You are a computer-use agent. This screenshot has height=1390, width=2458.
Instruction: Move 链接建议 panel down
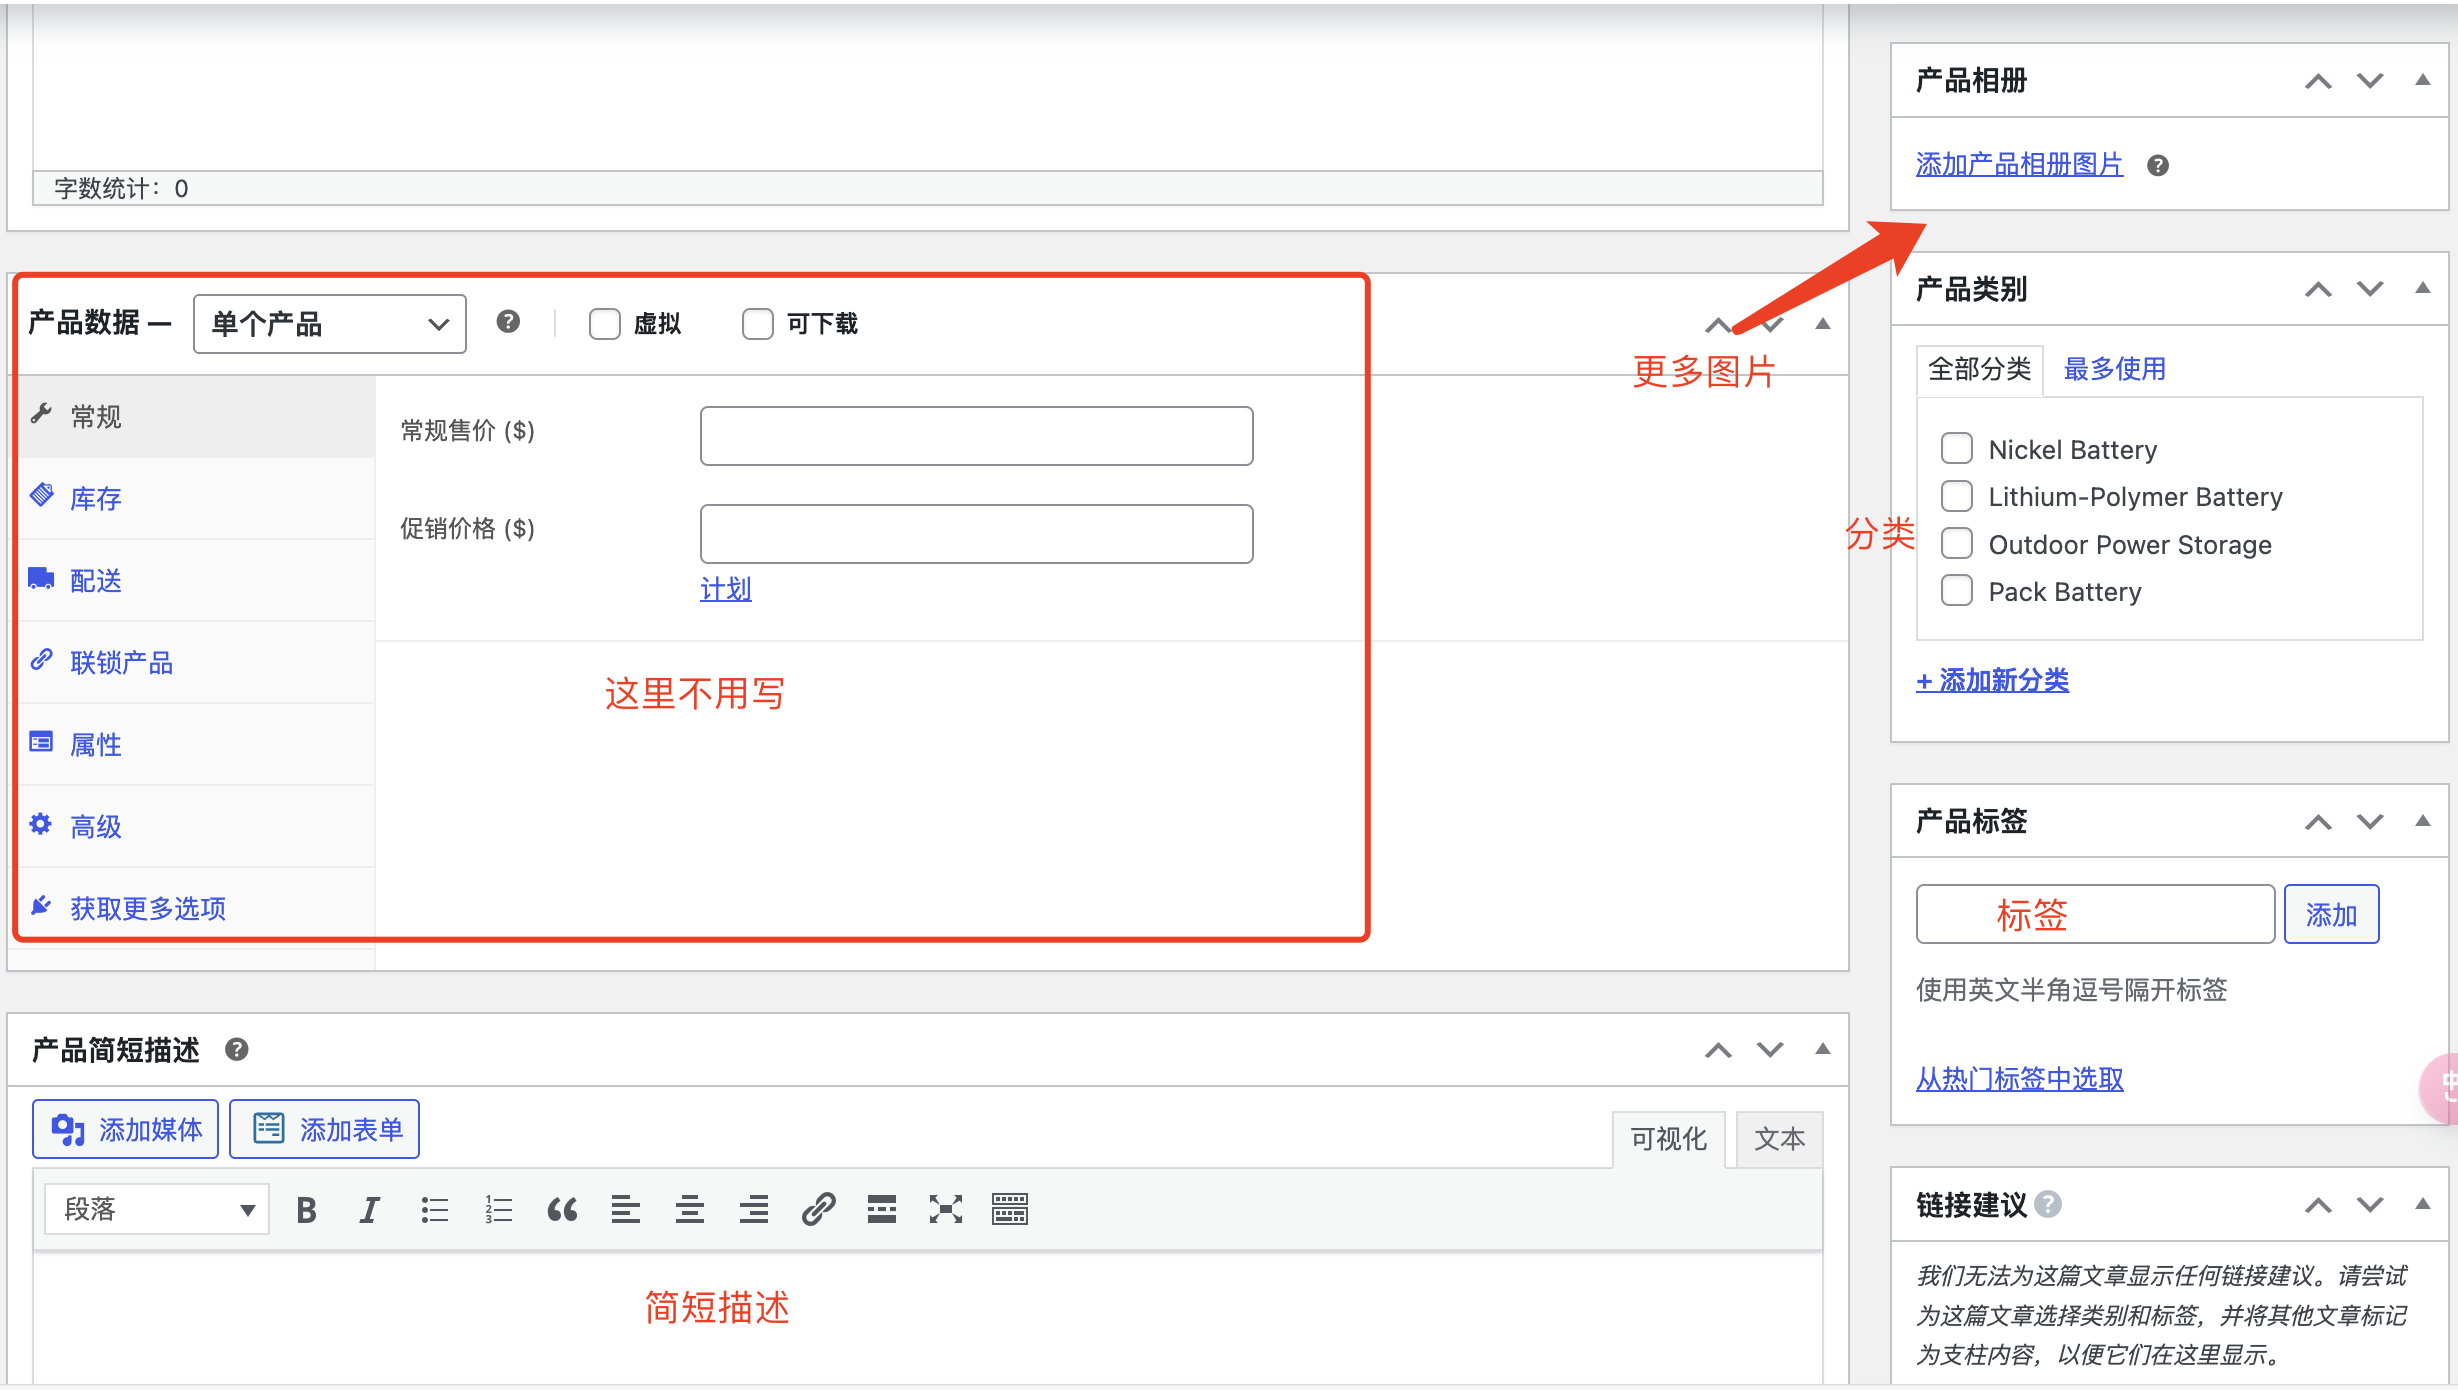(x=2370, y=1205)
